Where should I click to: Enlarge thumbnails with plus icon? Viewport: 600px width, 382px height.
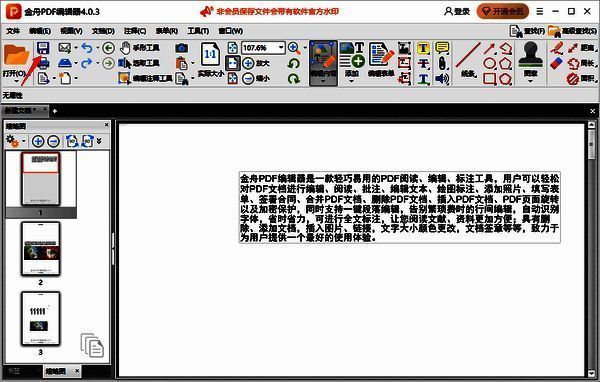coord(38,141)
